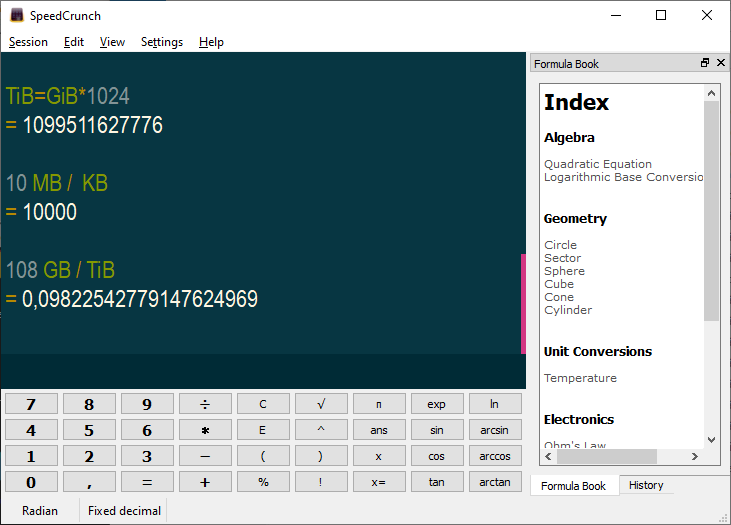Open the Cylinder formula link

click(568, 310)
